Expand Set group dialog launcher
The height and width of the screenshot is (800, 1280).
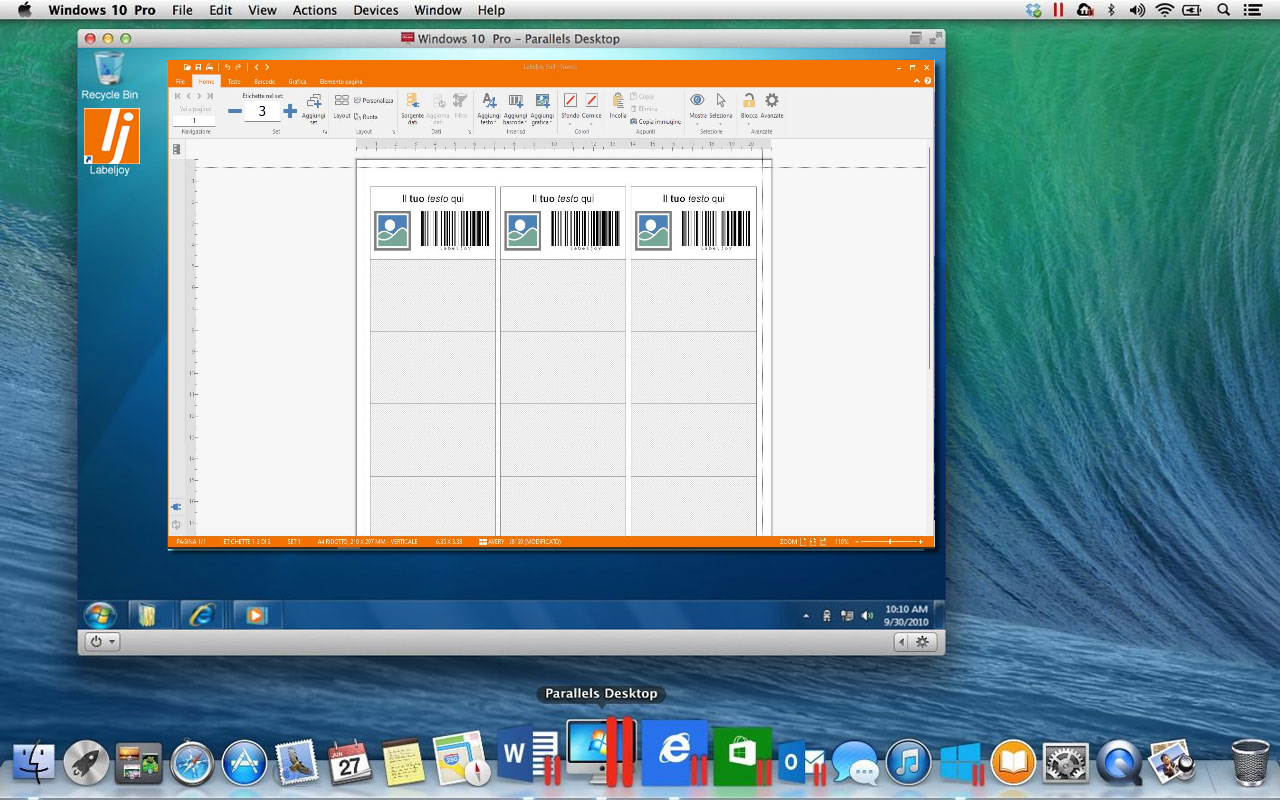(x=324, y=131)
